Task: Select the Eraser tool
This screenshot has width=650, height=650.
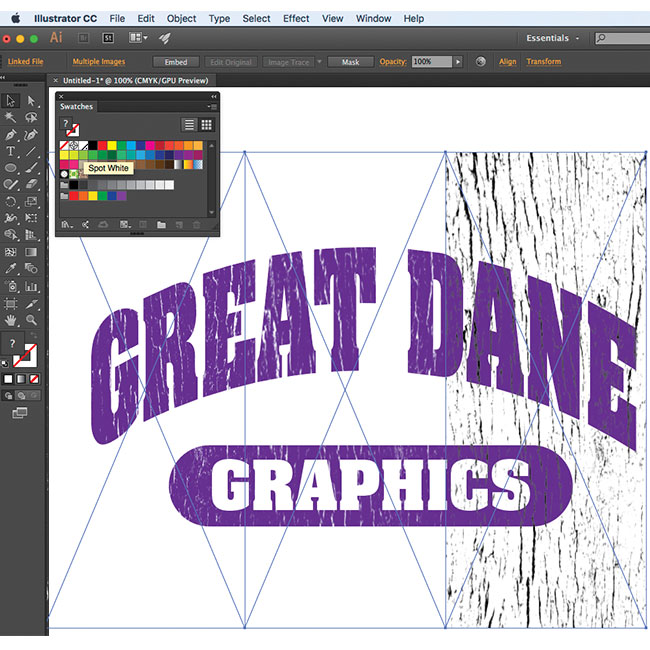Action: 31,184
